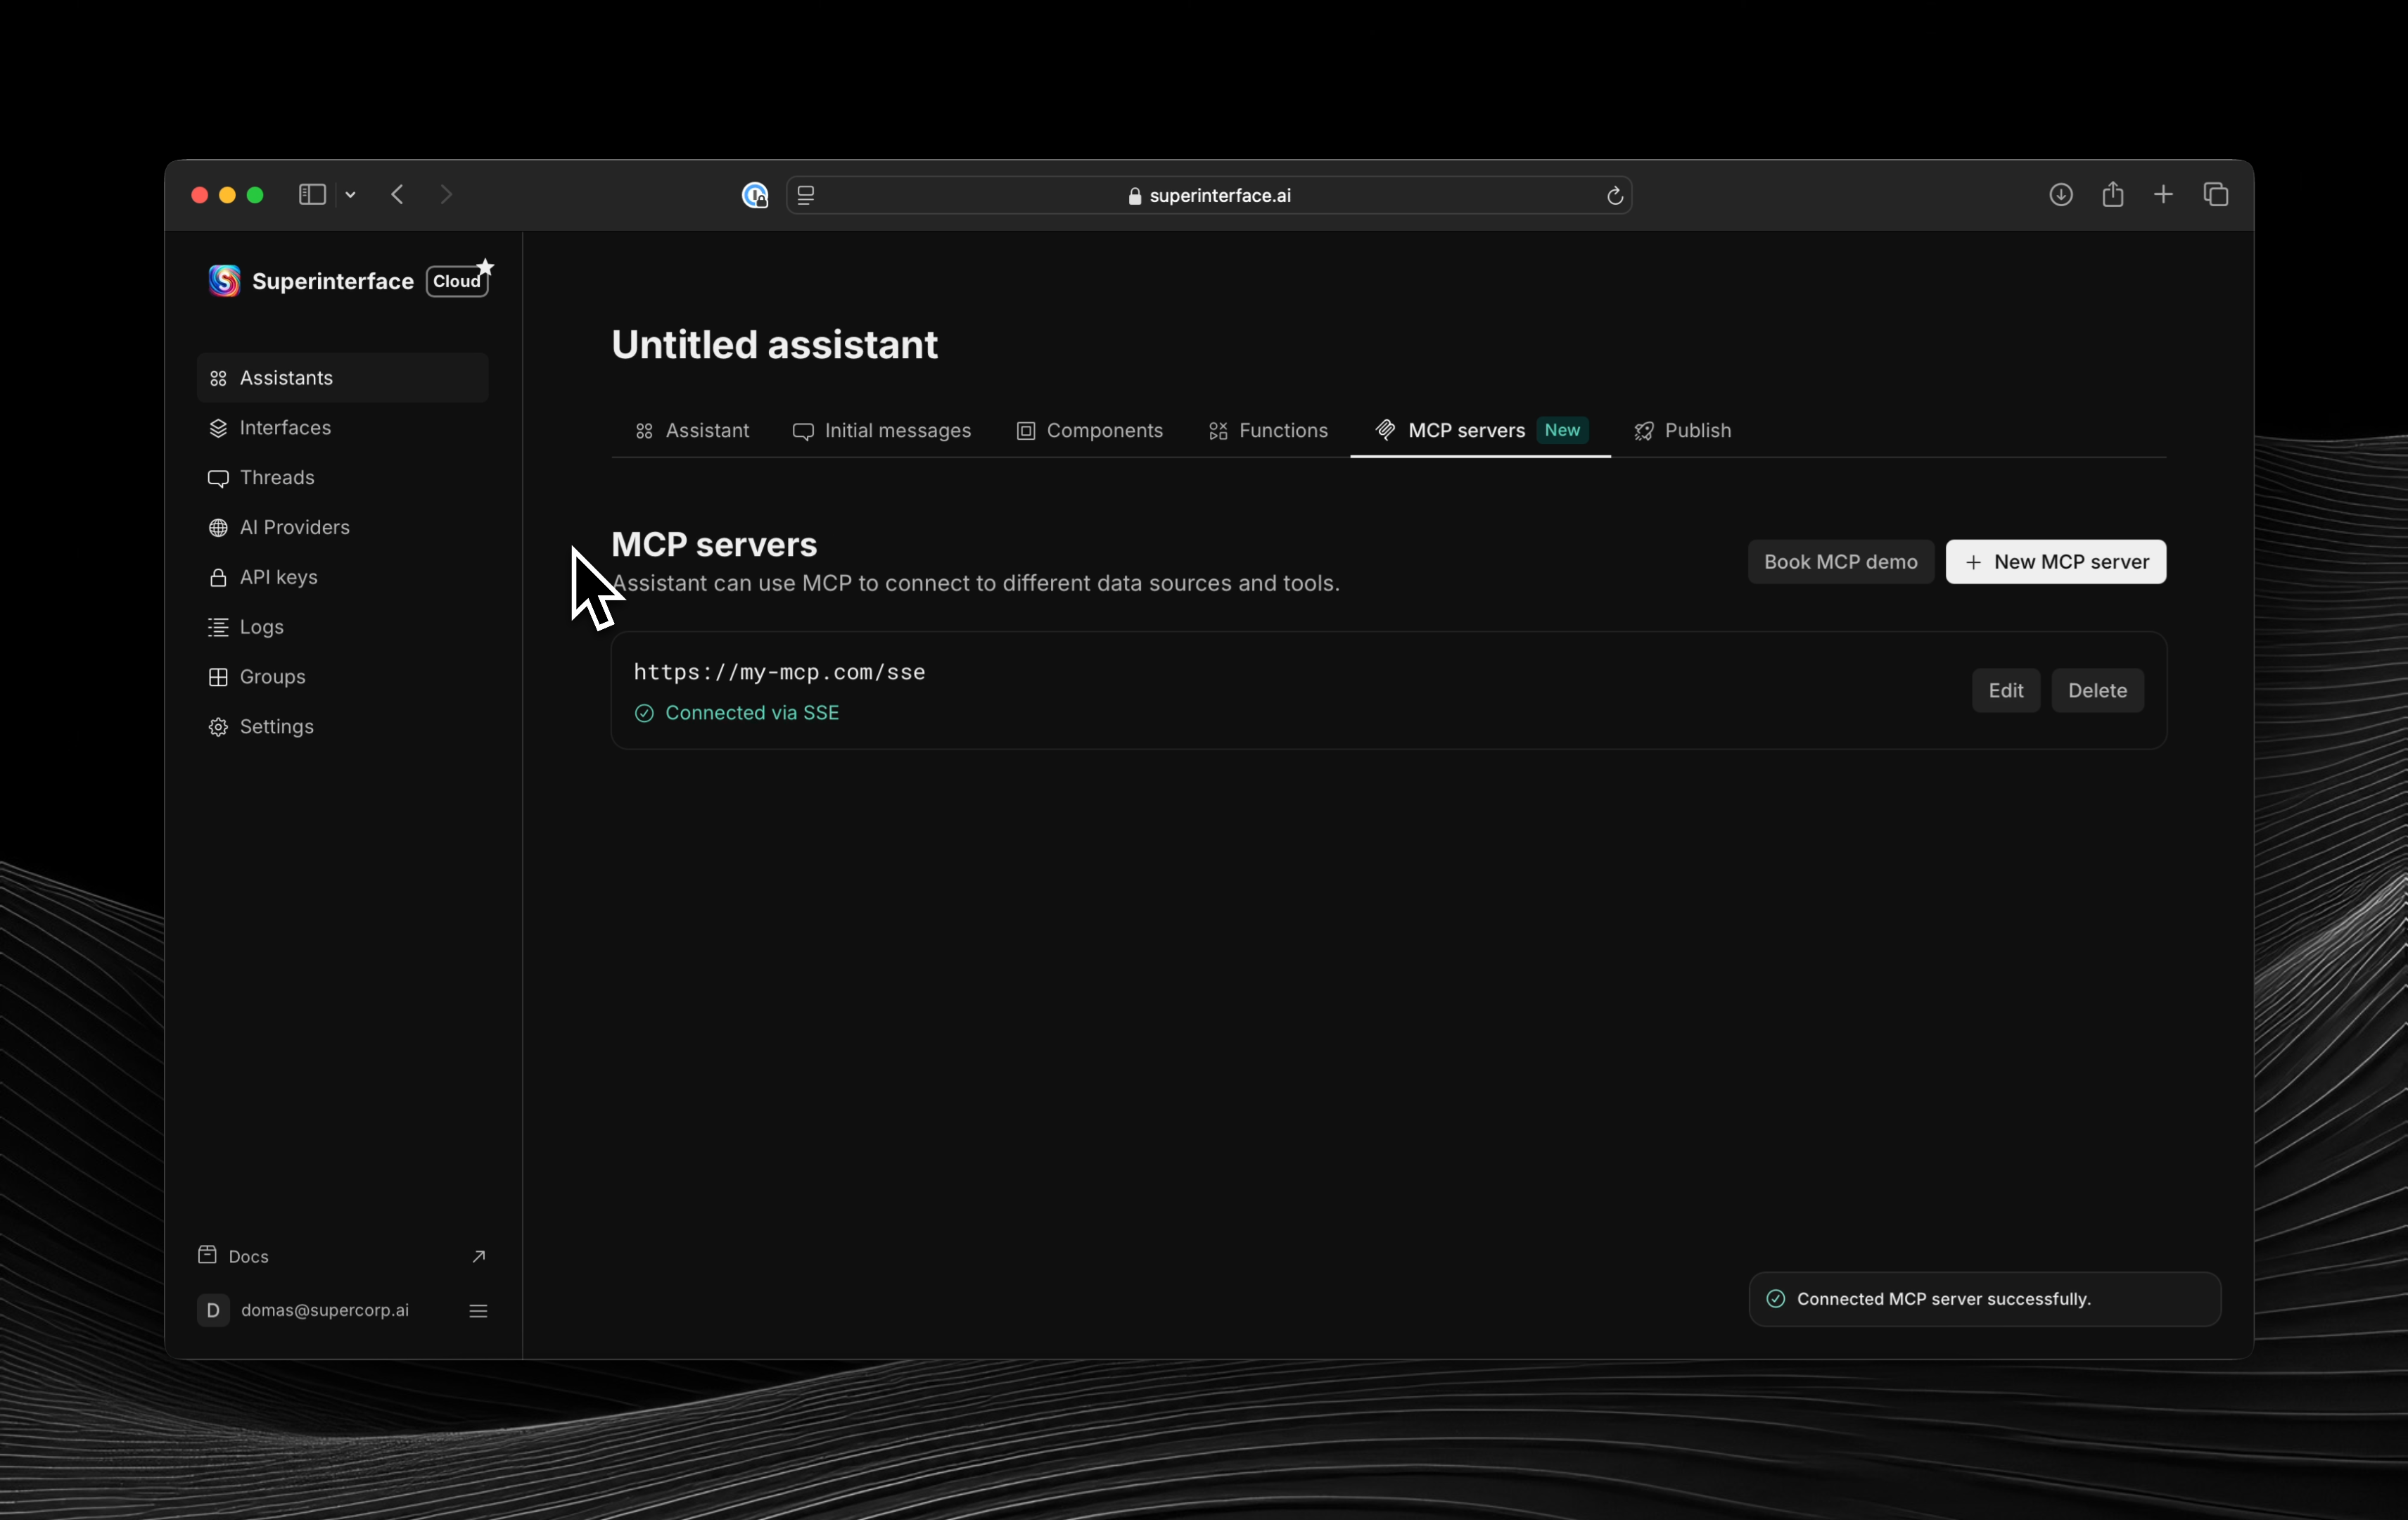Open the account menu next to domas@supercorp.ai
This screenshot has height=1520, width=2408.
click(478, 1310)
